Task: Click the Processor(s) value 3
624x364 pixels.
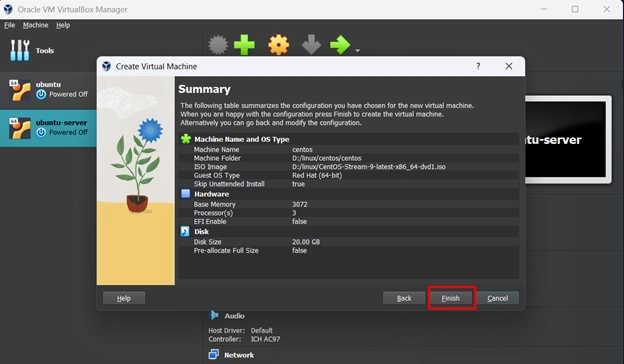Action: click(294, 213)
